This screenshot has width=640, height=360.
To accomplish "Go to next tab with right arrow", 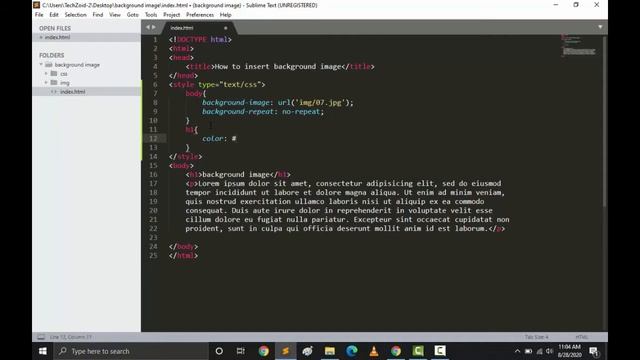I will [154, 27].
